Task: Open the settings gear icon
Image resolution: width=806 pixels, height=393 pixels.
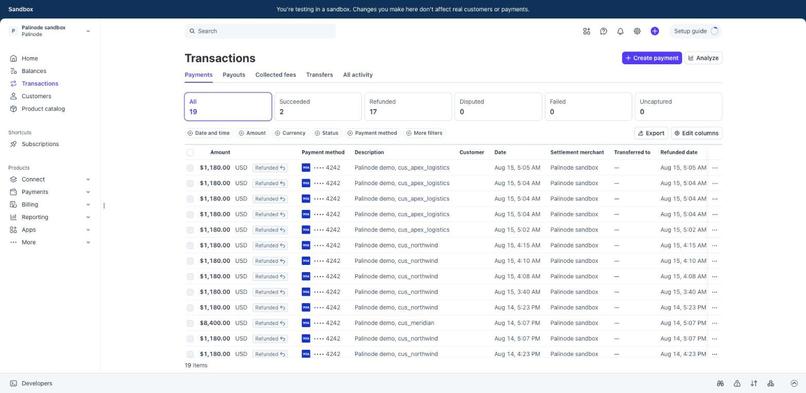Action: pyautogui.click(x=637, y=31)
